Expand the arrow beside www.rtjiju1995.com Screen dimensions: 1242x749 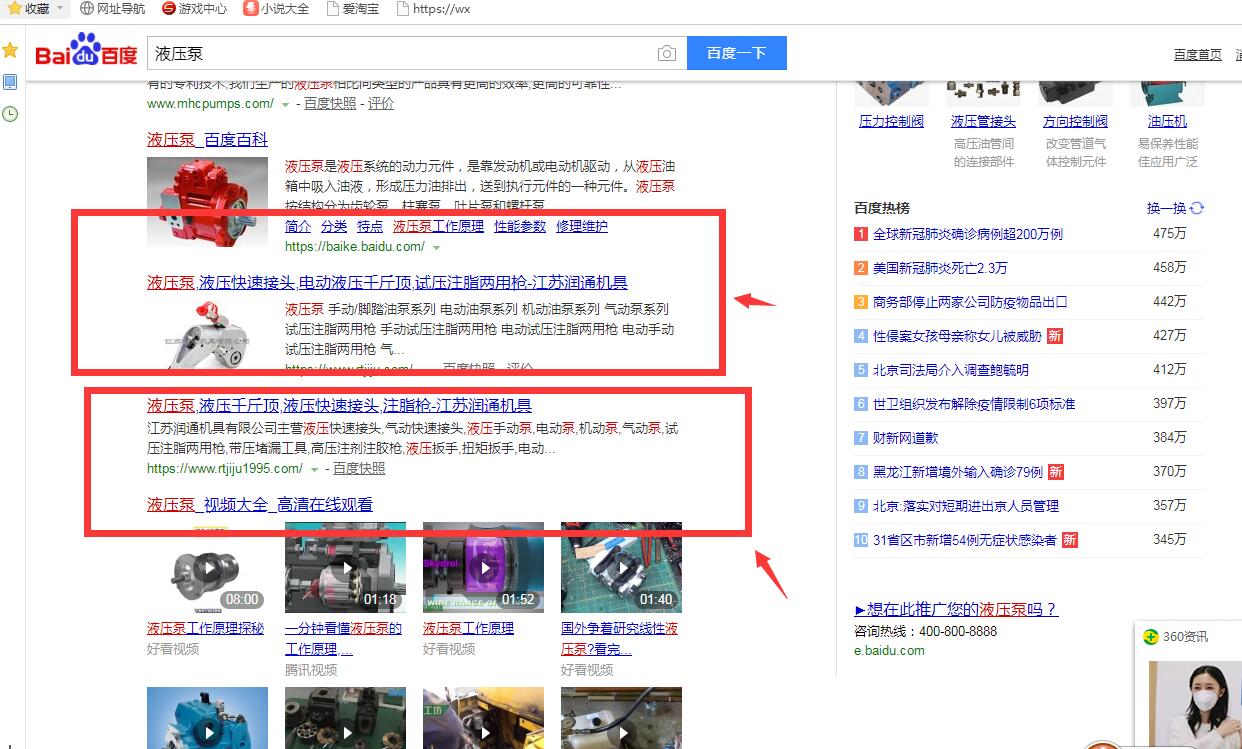pos(314,469)
